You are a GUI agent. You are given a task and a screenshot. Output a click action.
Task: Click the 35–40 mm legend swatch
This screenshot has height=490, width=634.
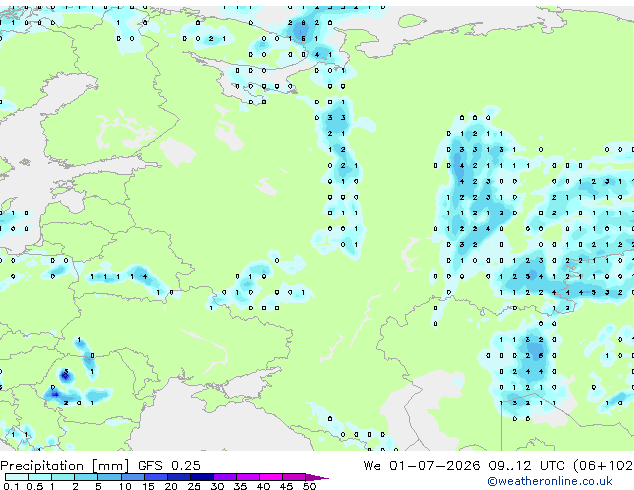click(x=248, y=477)
